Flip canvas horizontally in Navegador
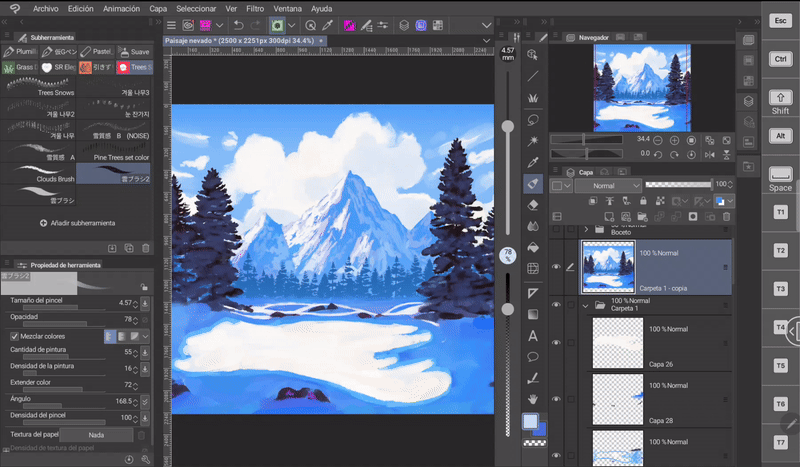This screenshot has height=467, width=800. tap(710, 155)
